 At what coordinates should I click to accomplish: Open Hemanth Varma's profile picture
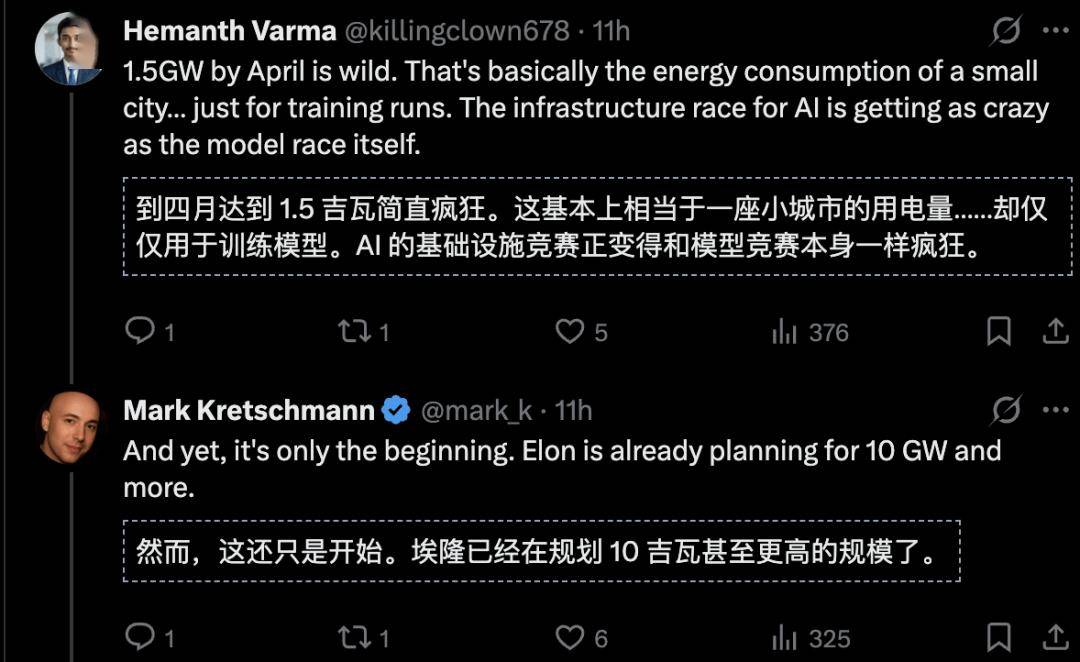pos(69,50)
